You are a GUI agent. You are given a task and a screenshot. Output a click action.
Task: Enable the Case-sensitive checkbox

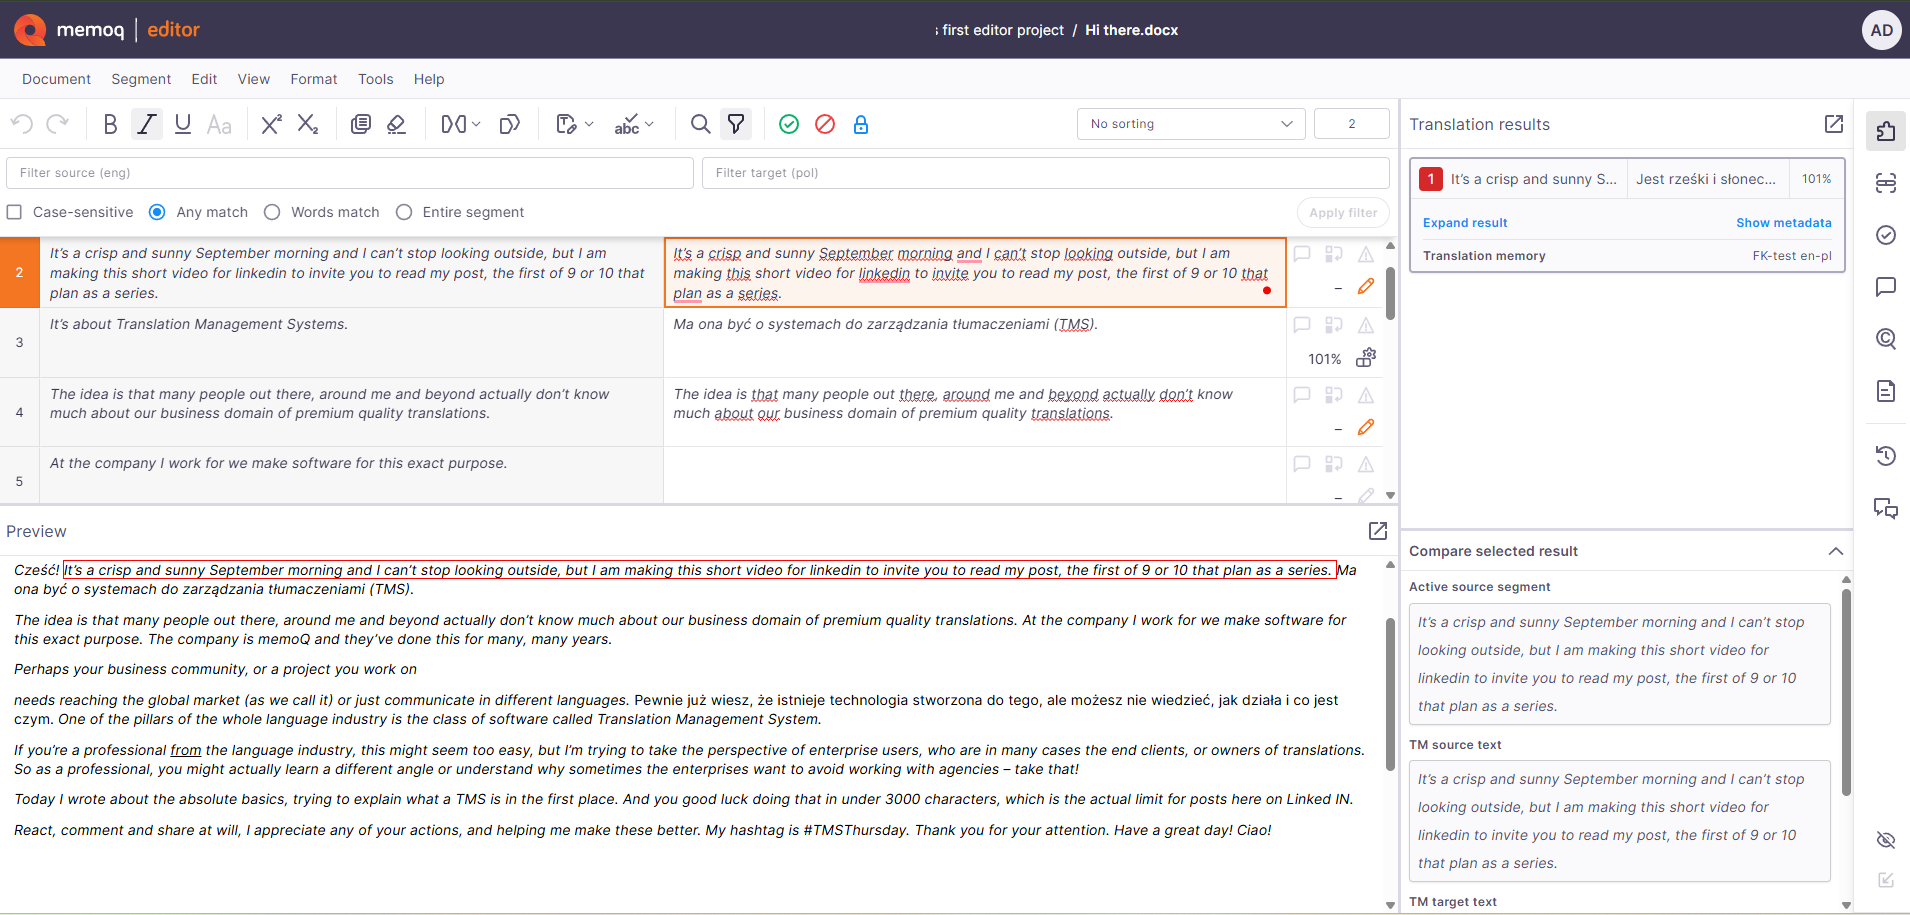14,212
